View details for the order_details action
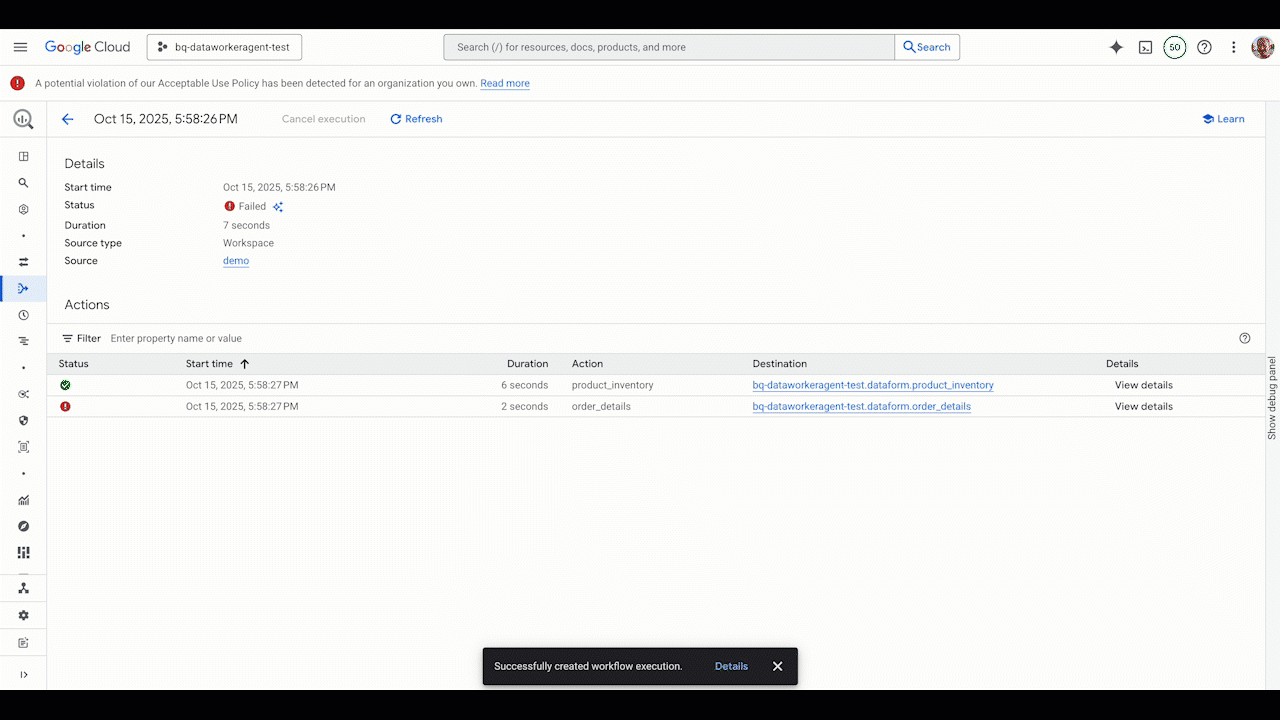 pyautogui.click(x=1144, y=406)
